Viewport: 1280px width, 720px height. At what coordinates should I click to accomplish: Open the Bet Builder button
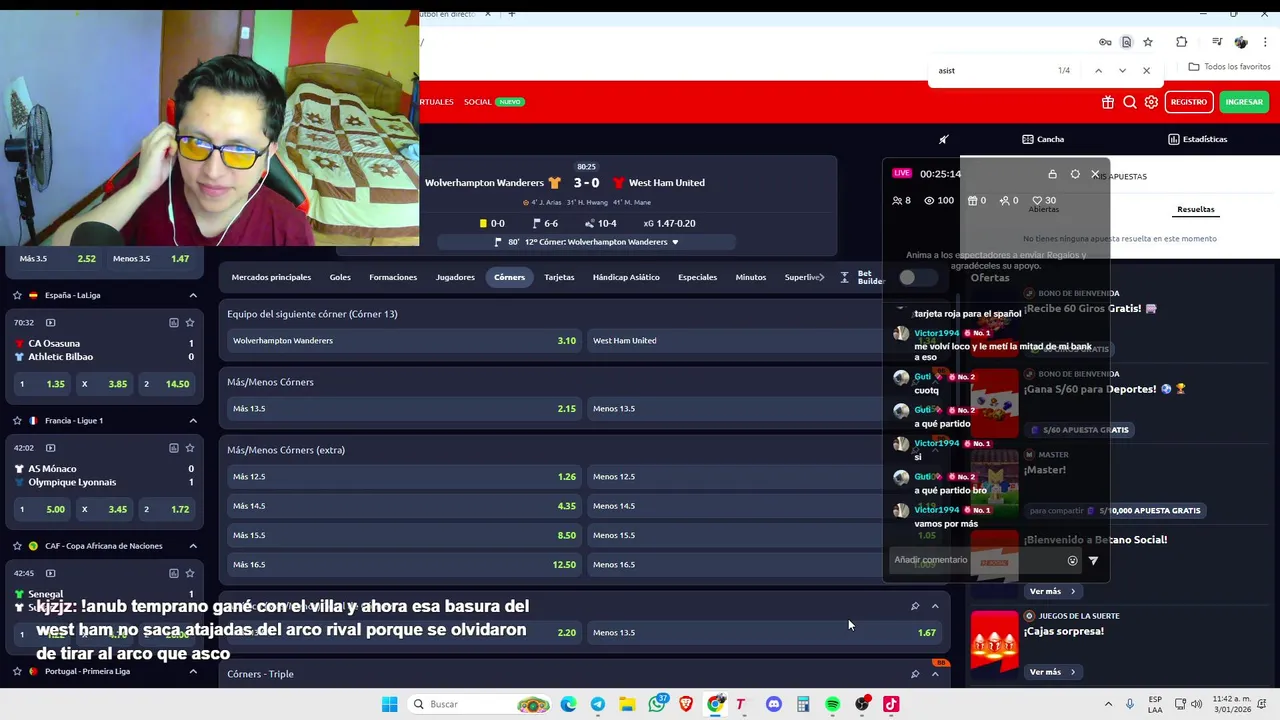pos(862,277)
